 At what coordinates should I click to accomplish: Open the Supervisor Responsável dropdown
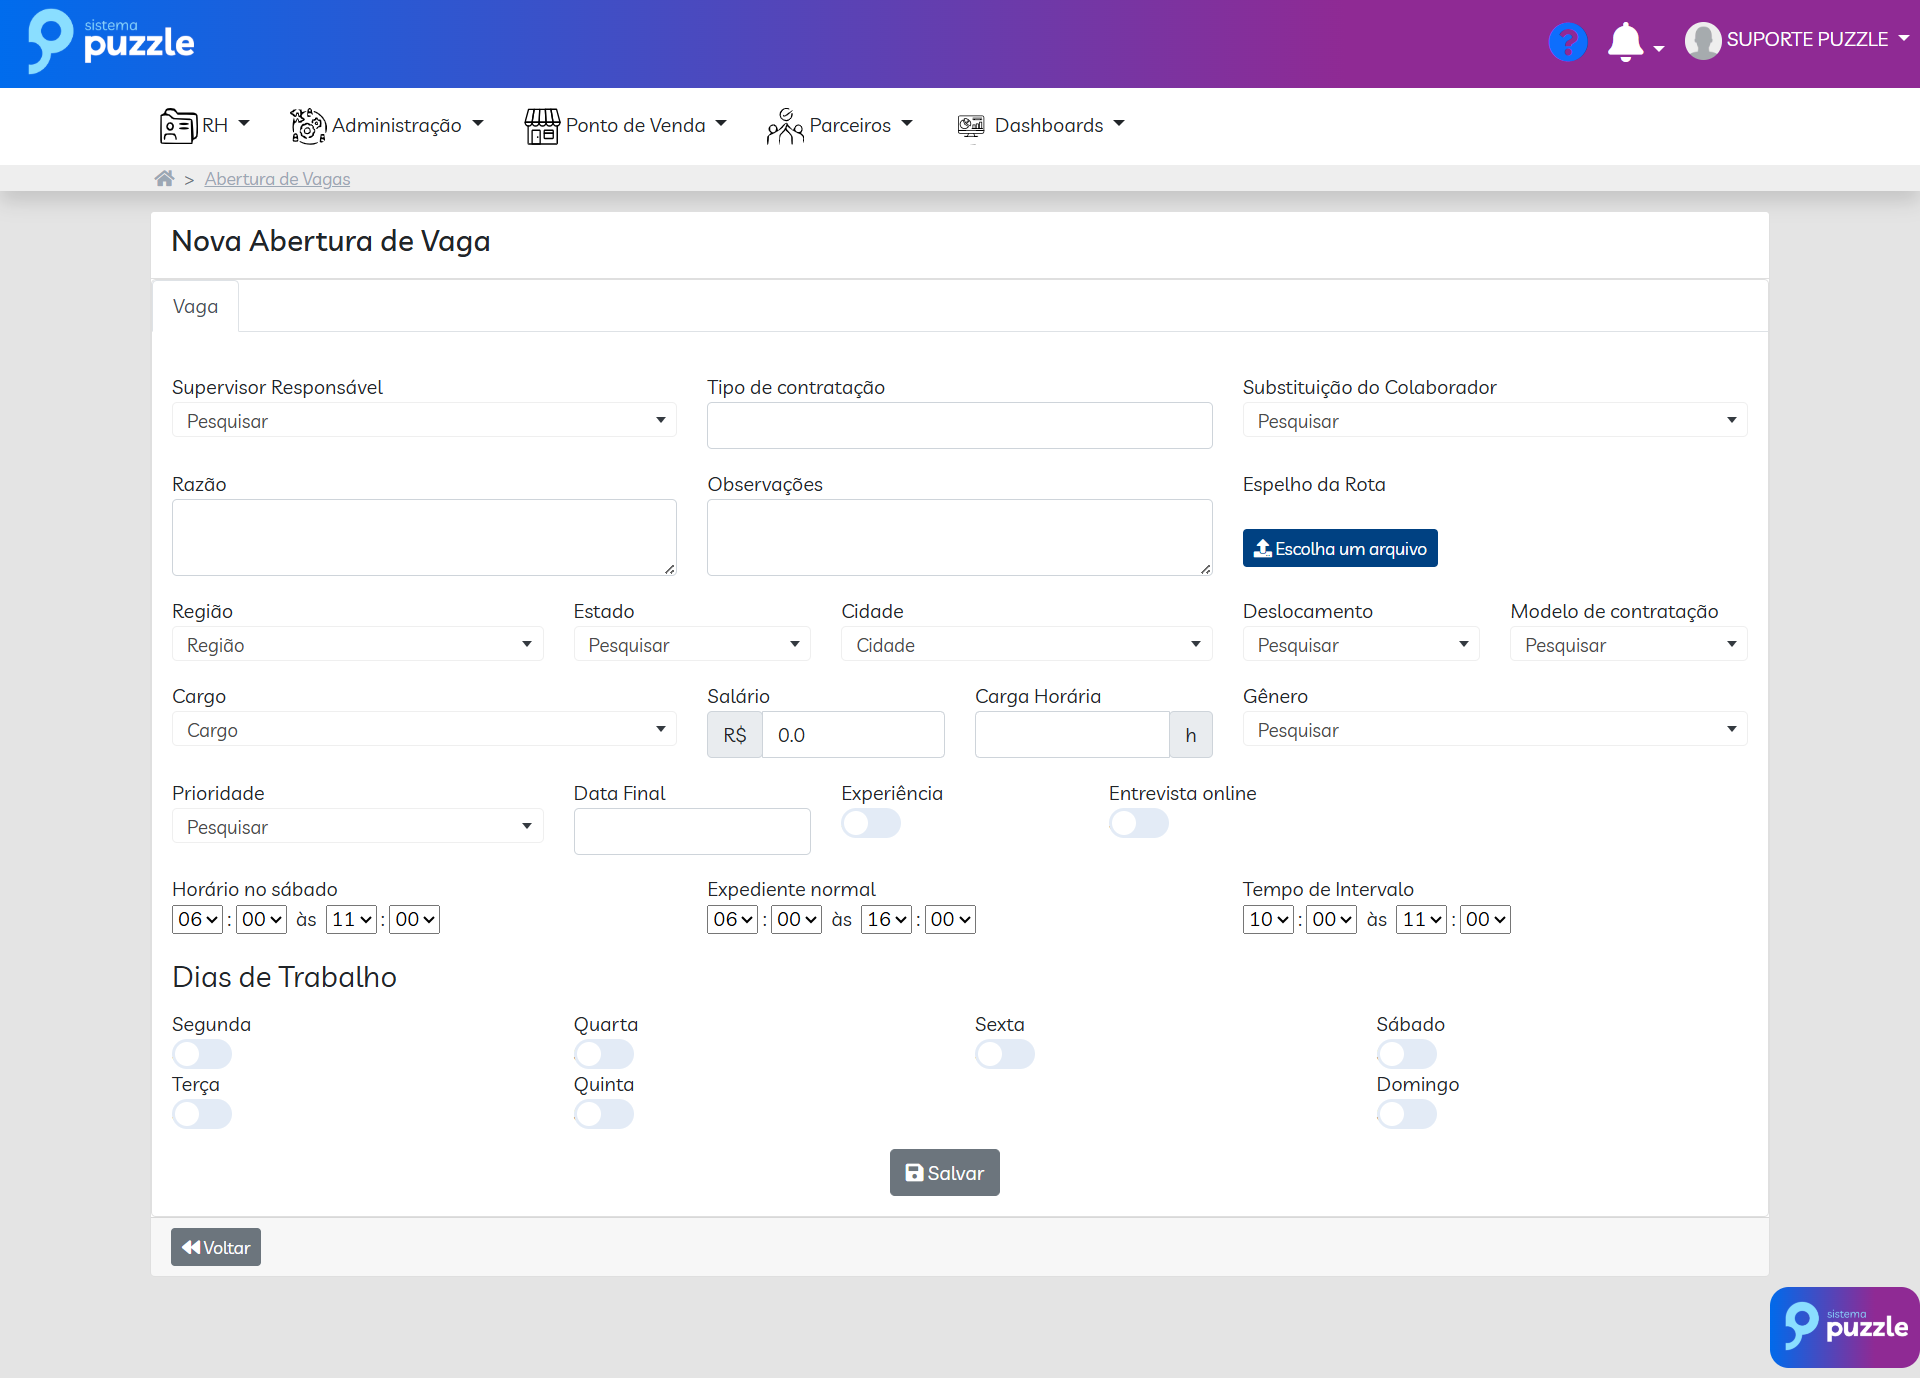click(424, 421)
